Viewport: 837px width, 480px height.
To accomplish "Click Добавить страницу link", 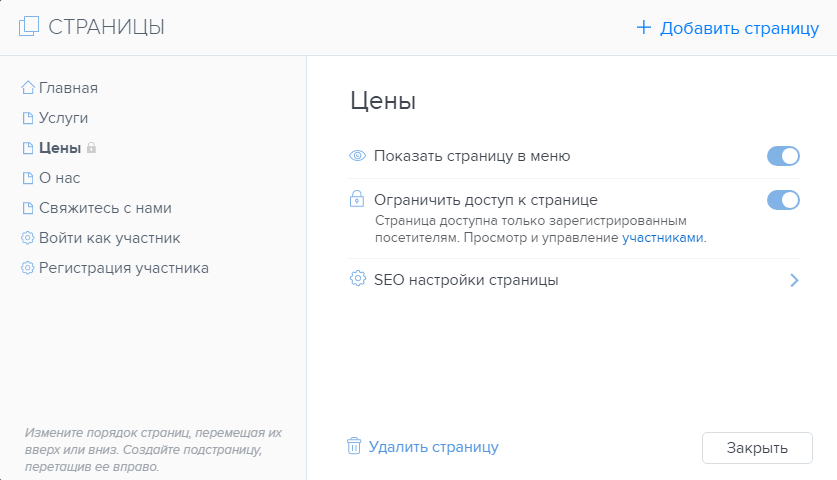I will point(739,28).
